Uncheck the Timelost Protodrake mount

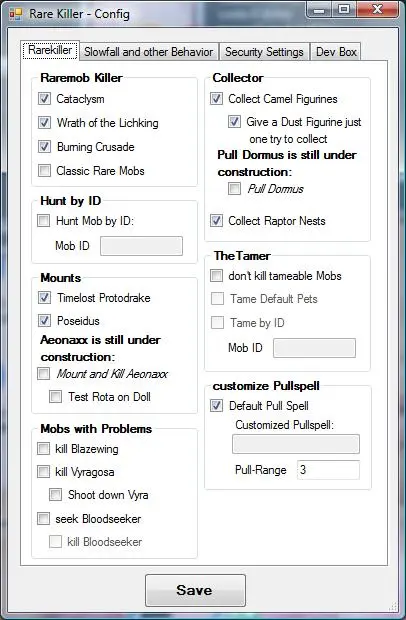(44, 297)
